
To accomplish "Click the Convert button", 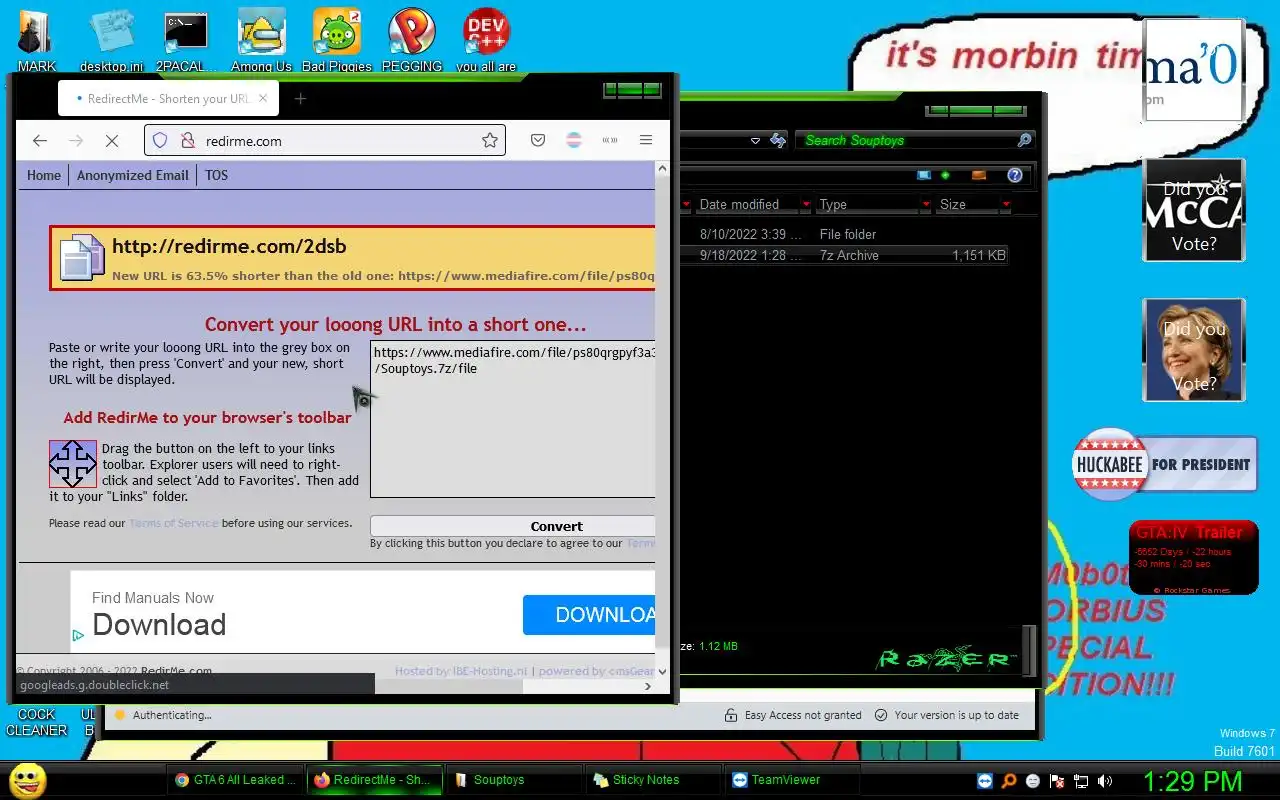I will tap(513, 526).
